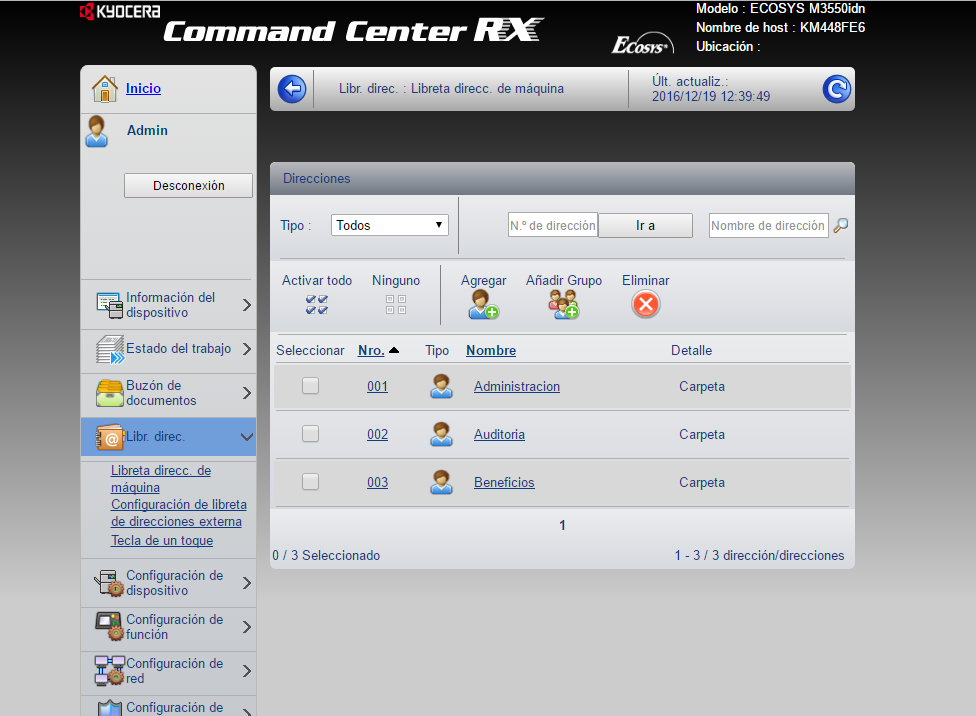Click the Desconexión button

coord(189,186)
